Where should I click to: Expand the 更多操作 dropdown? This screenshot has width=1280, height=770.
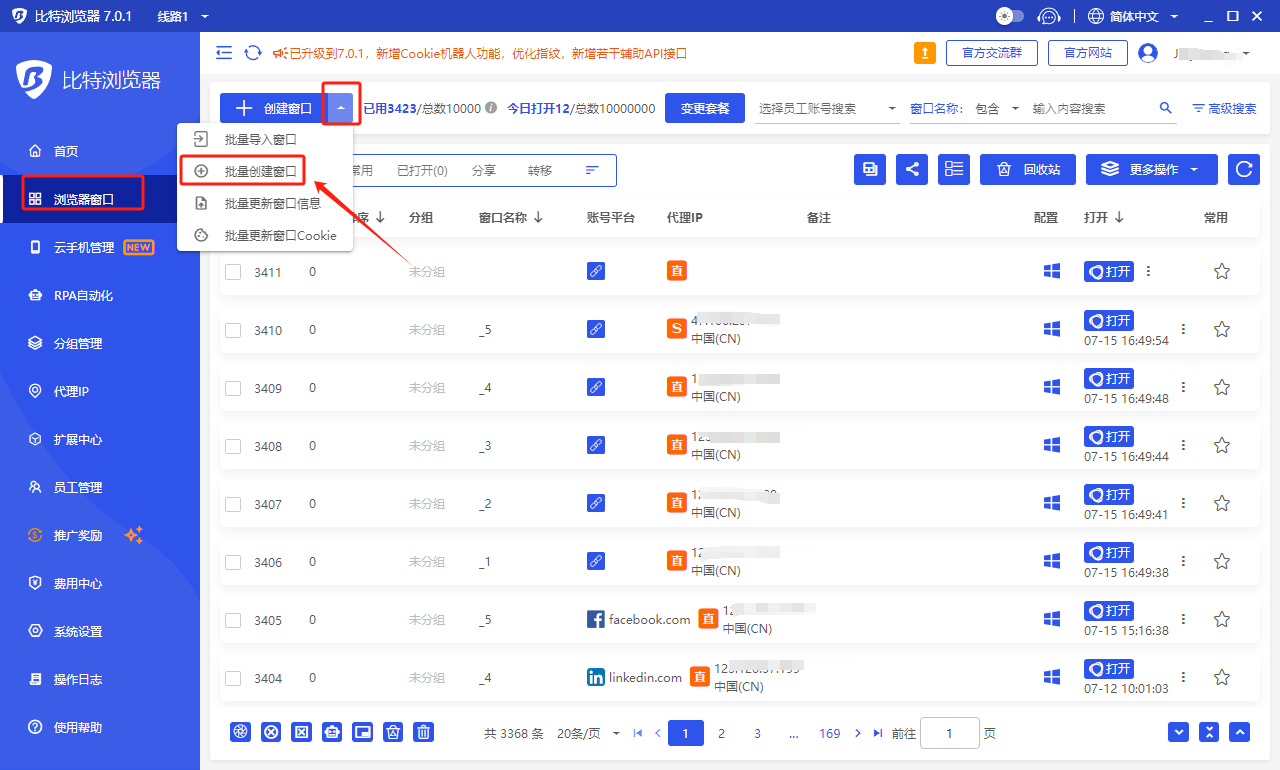click(1152, 170)
